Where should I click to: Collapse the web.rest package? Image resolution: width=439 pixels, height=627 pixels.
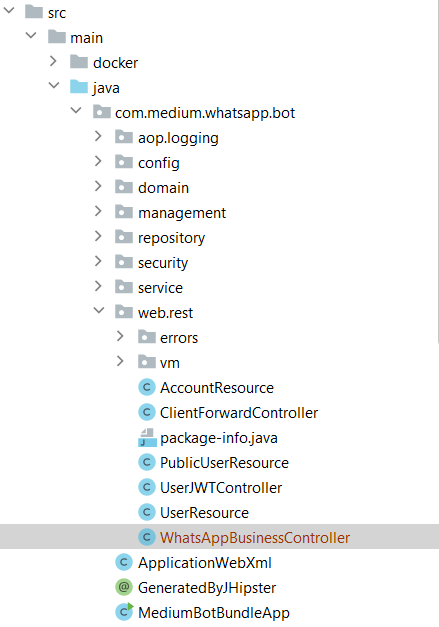tap(99, 311)
